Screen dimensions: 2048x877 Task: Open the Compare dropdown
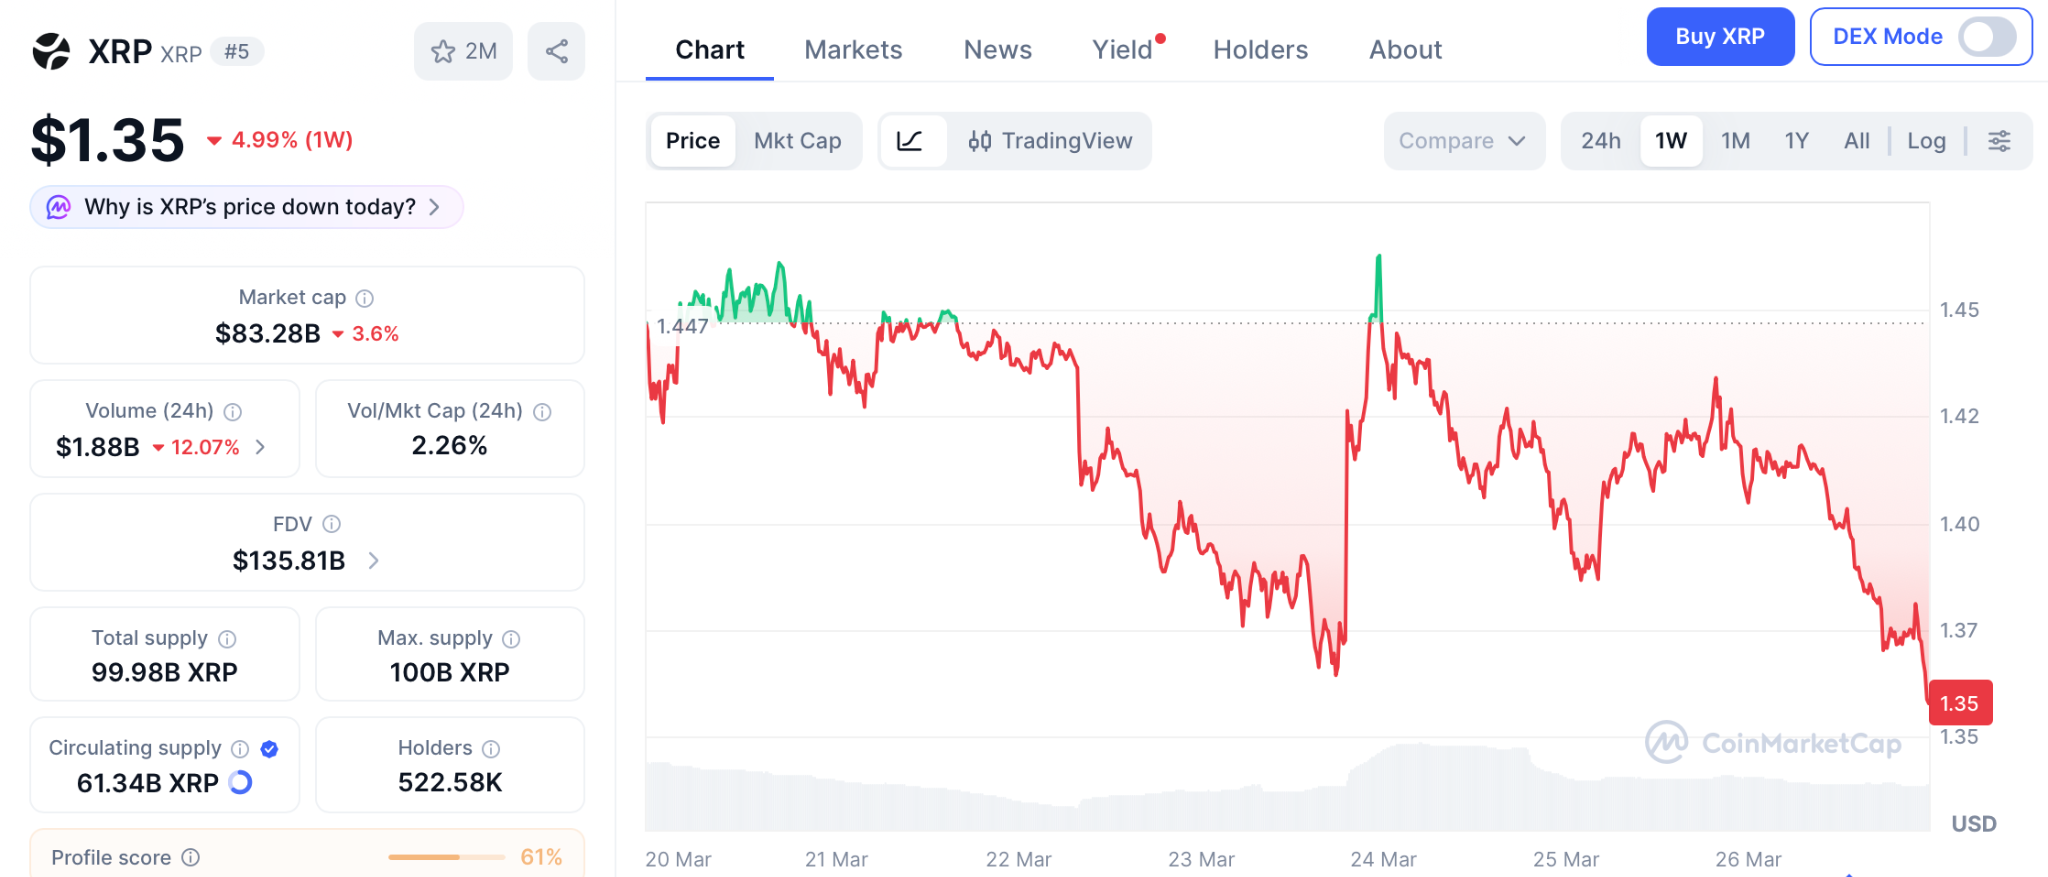1463,141
